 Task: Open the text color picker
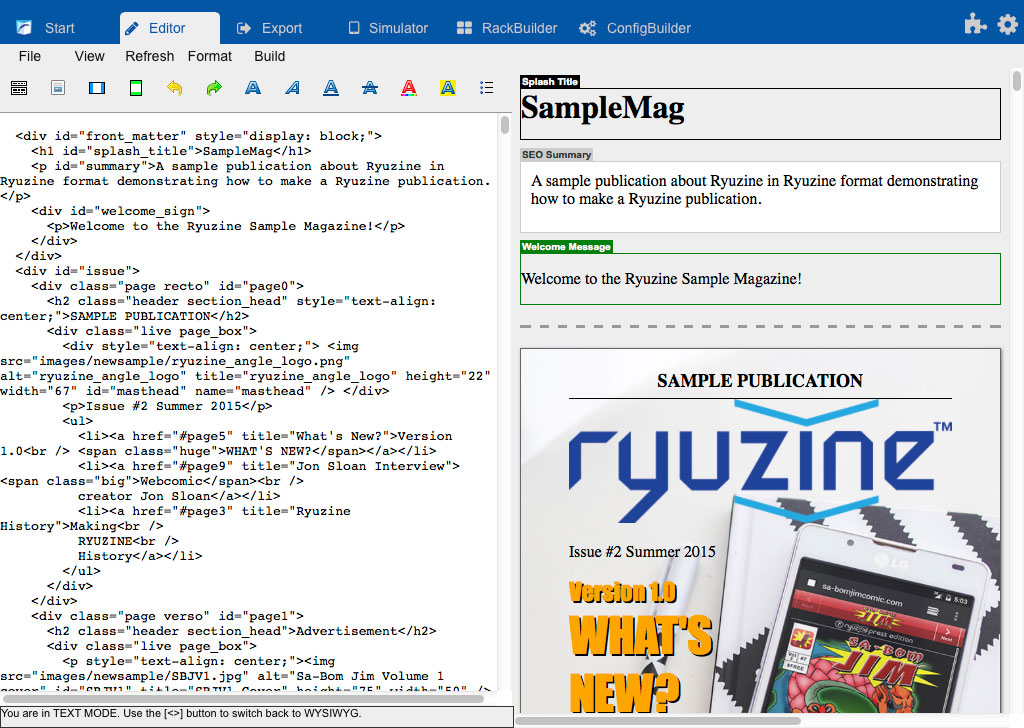coord(409,88)
